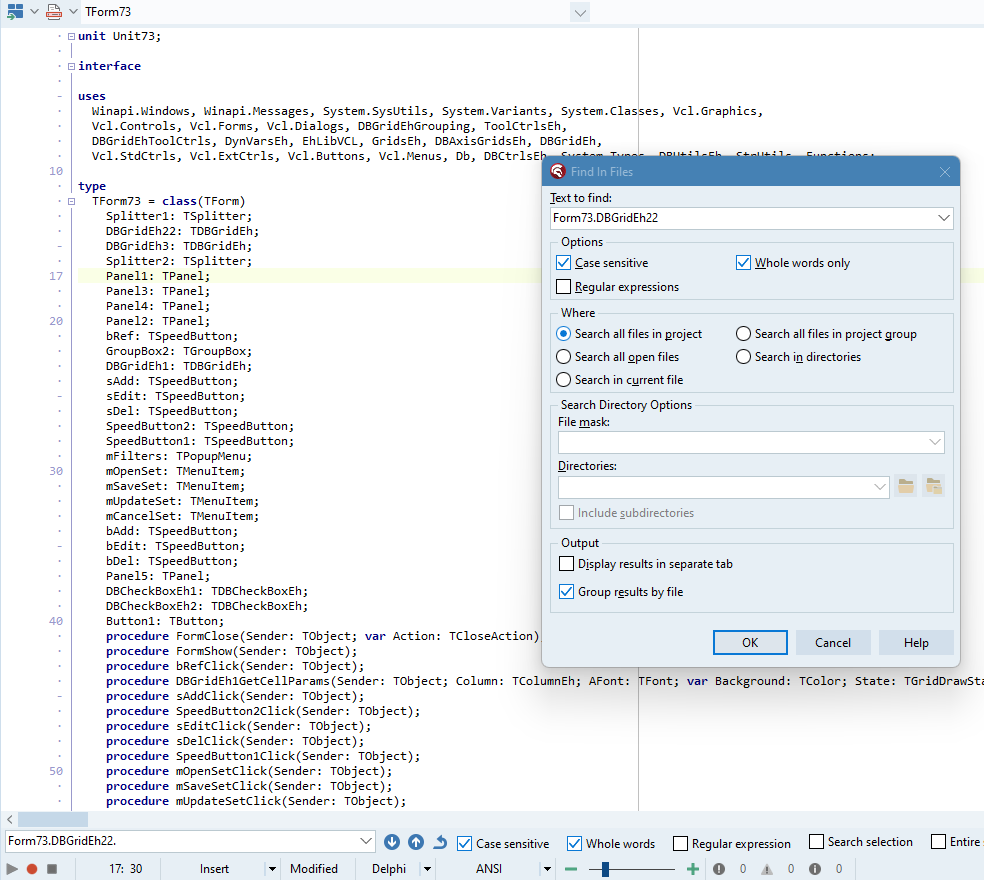Click the find next down-arrow icon
The image size is (984, 880).
(392, 843)
